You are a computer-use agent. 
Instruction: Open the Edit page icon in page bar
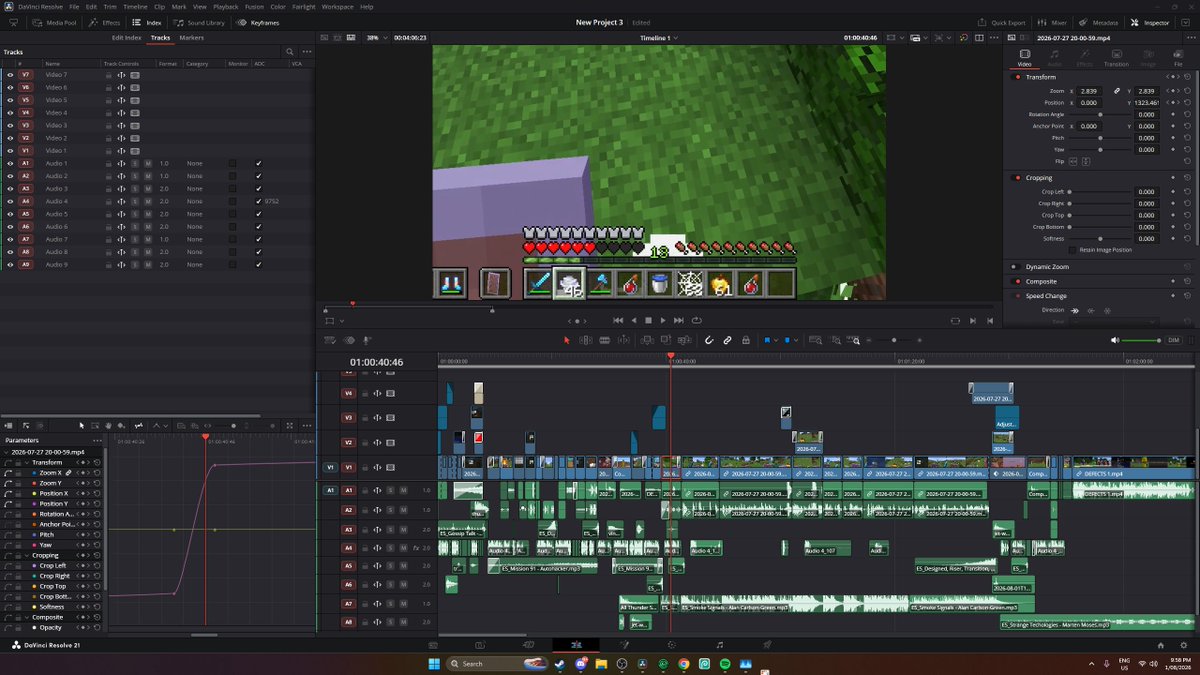pyautogui.click(x=575, y=645)
